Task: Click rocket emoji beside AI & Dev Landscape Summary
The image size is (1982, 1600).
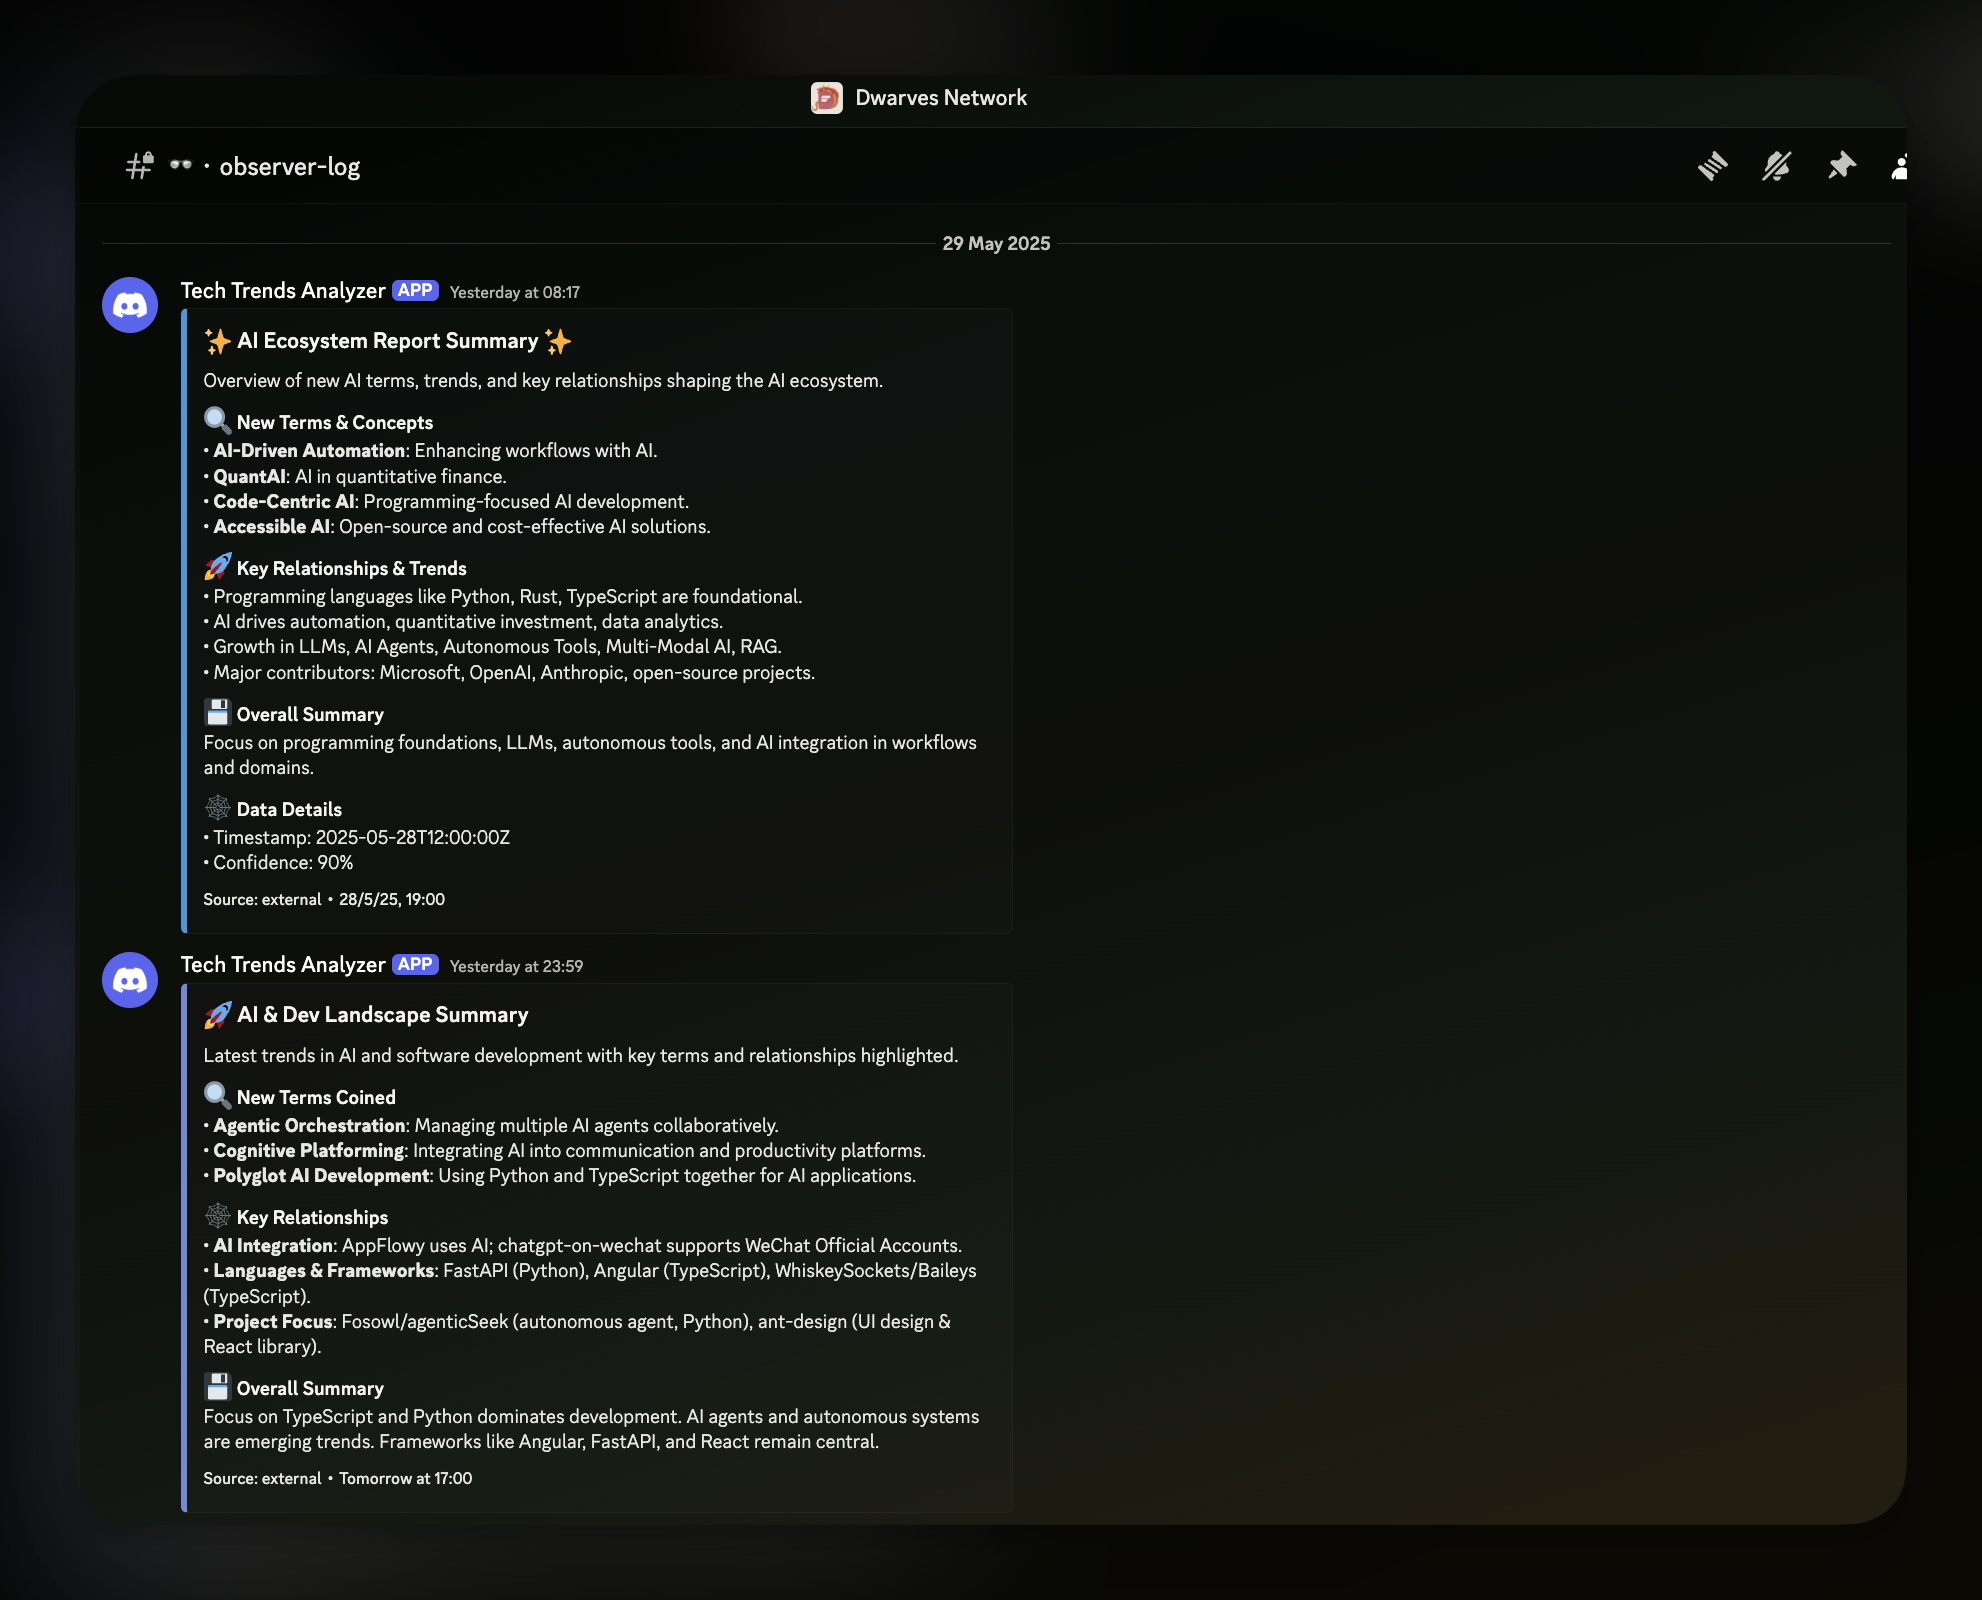Action: 217,1015
